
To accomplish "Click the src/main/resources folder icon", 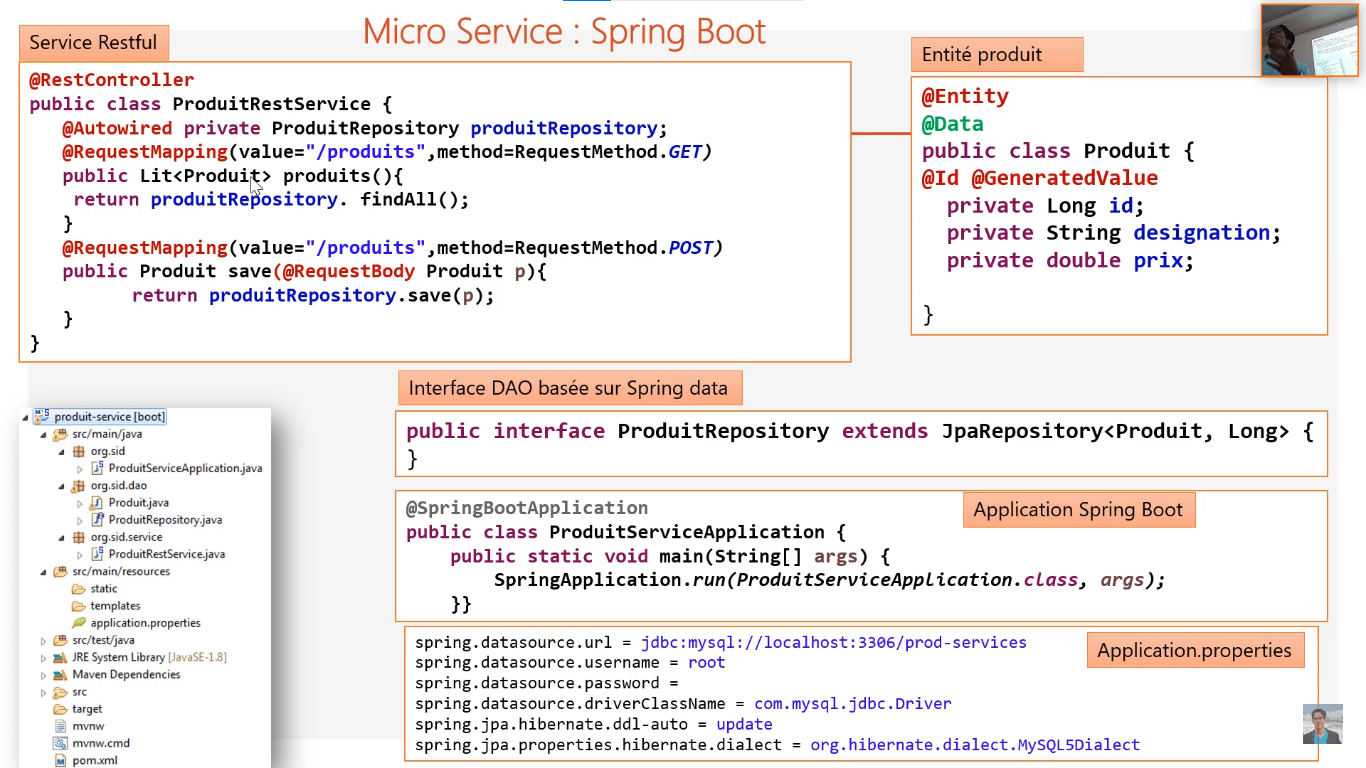I will (x=61, y=571).
